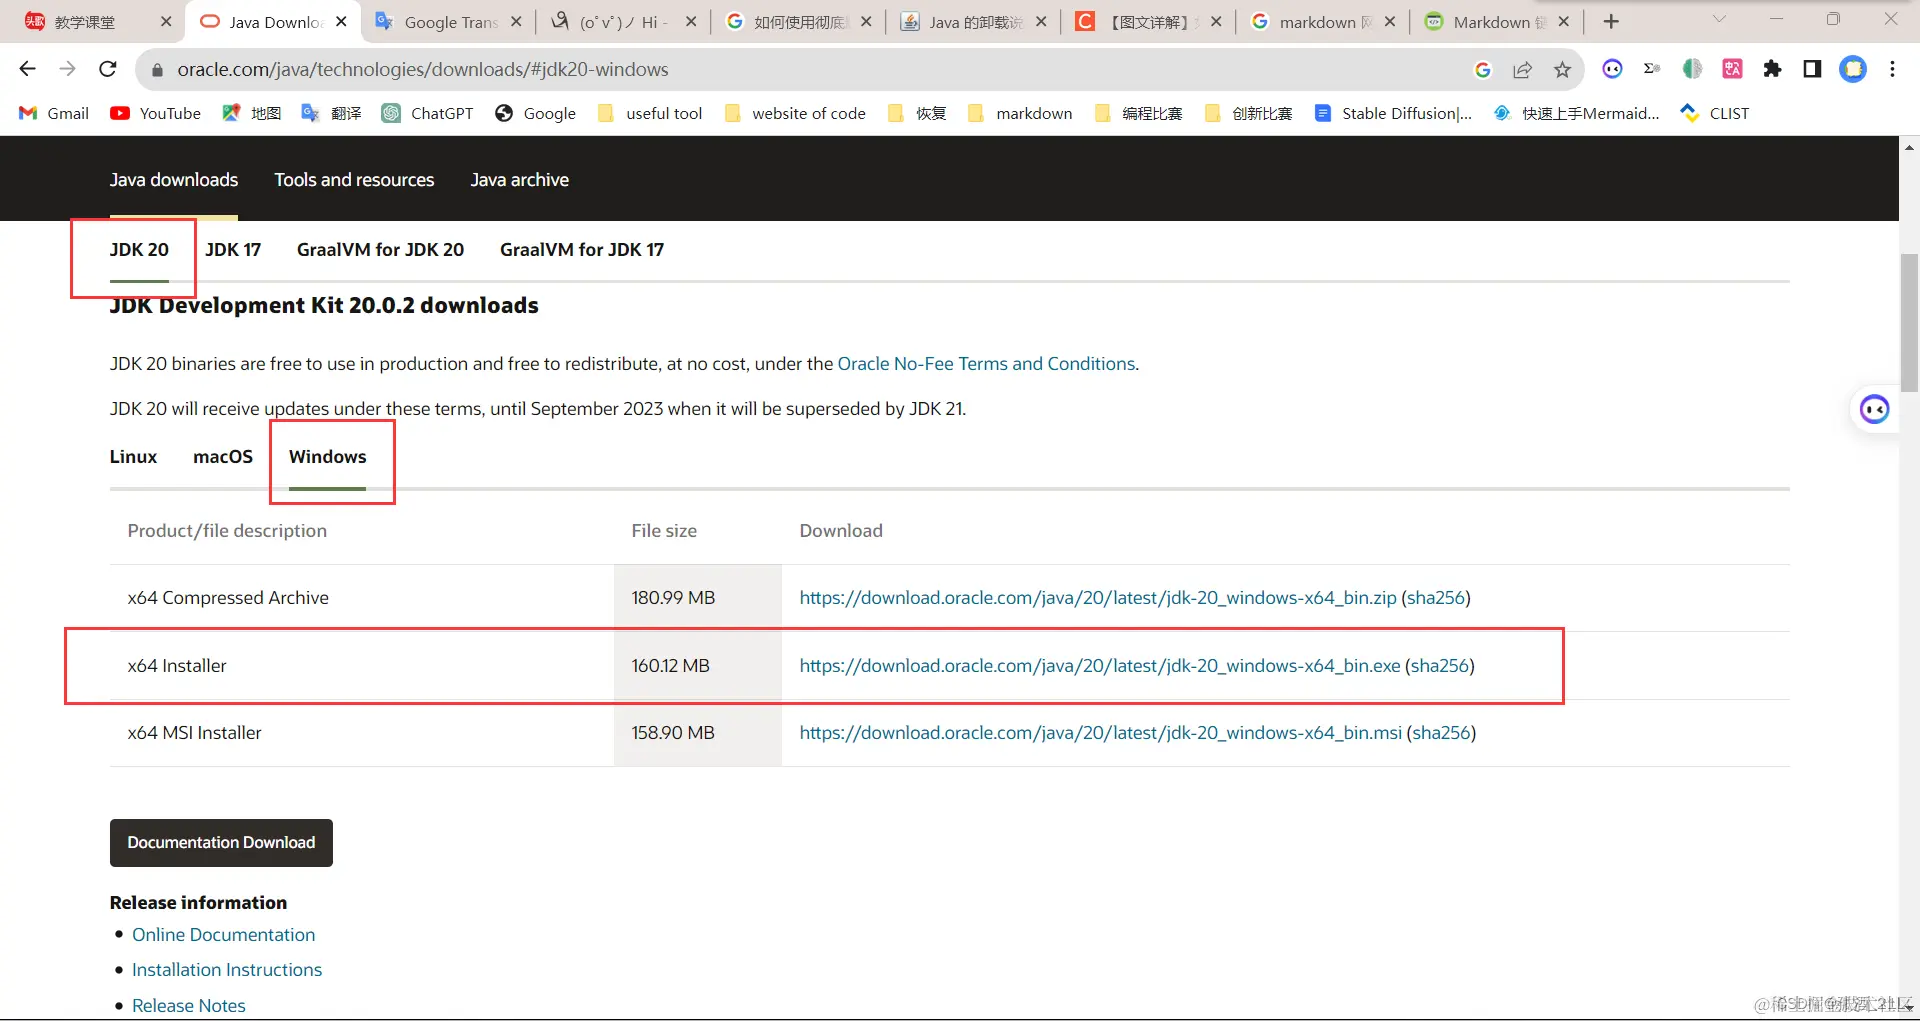Click the share page icon
The width and height of the screenshot is (1920, 1021).
1523,69
